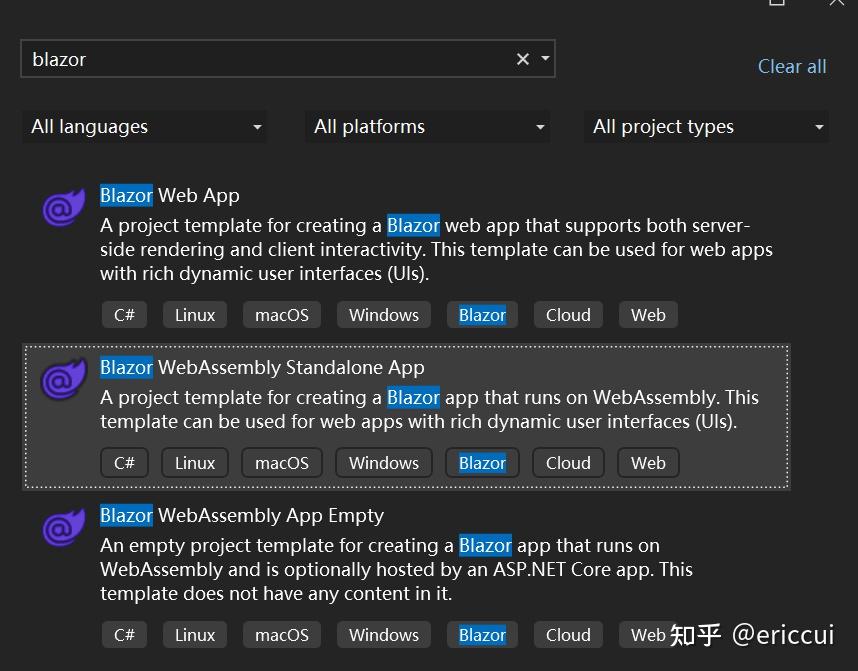Click the macOS tag on Blazor Web App
Image resolution: width=858 pixels, height=671 pixels.
pyautogui.click(x=281, y=314)
